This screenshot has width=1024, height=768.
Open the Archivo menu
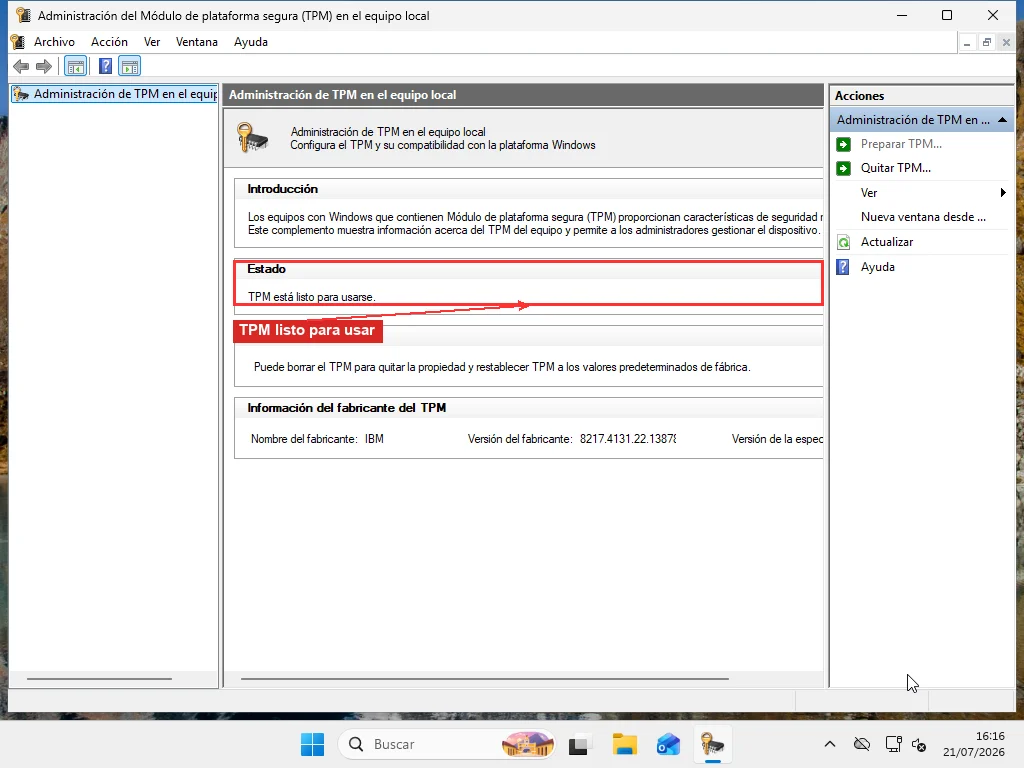[54, 42]
